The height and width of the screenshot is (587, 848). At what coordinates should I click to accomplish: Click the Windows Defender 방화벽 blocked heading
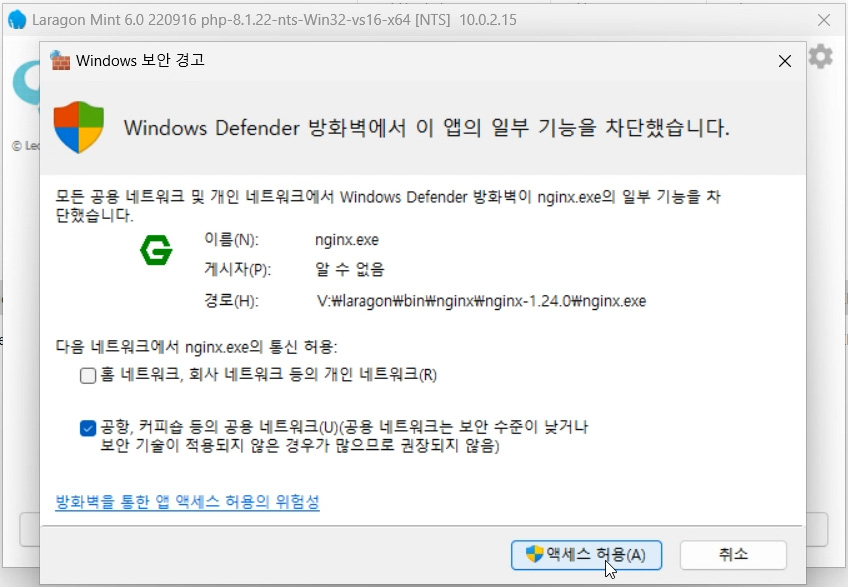(427, 128)
